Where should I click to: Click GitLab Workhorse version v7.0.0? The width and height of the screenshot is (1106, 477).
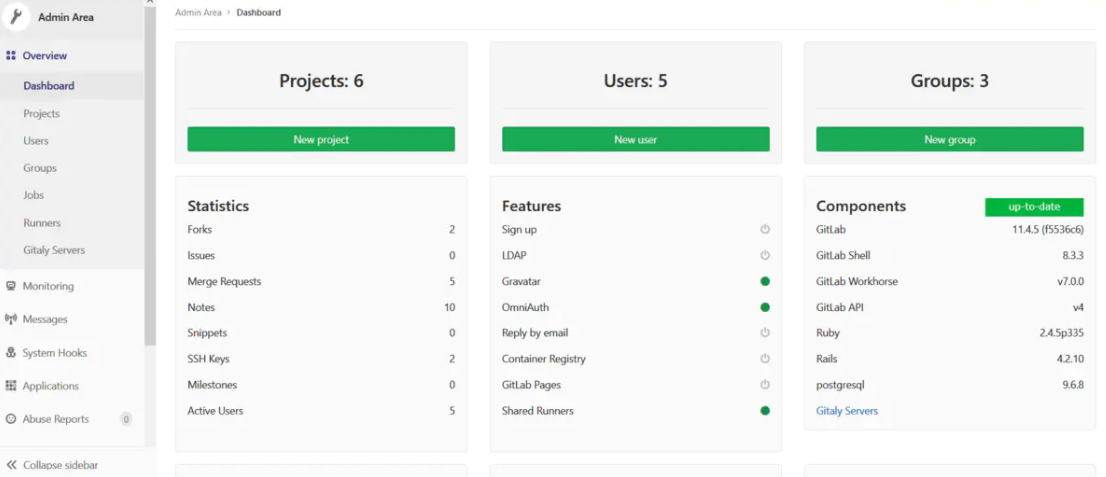[x=1070, y=282]
